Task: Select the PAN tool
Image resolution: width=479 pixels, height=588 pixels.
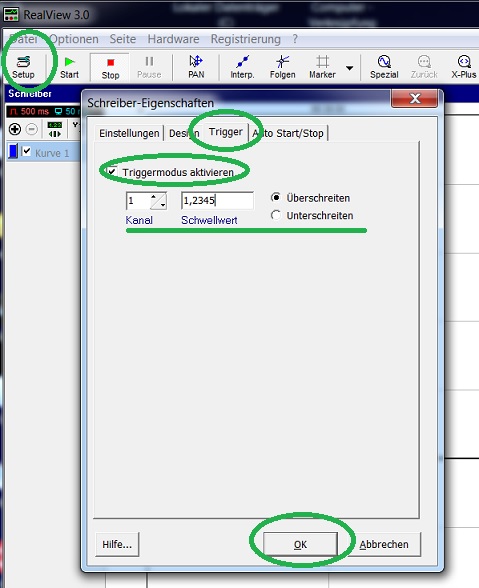Action: point(196,67)
